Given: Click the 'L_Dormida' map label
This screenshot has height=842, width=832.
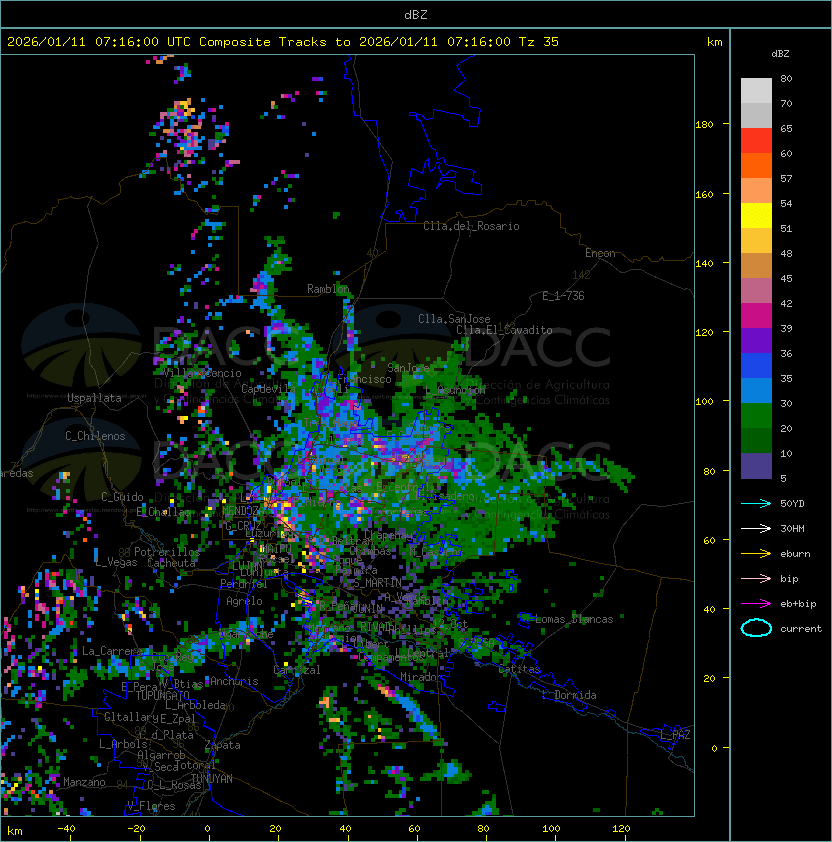Looking at the screenshot, I should [569, 695].
